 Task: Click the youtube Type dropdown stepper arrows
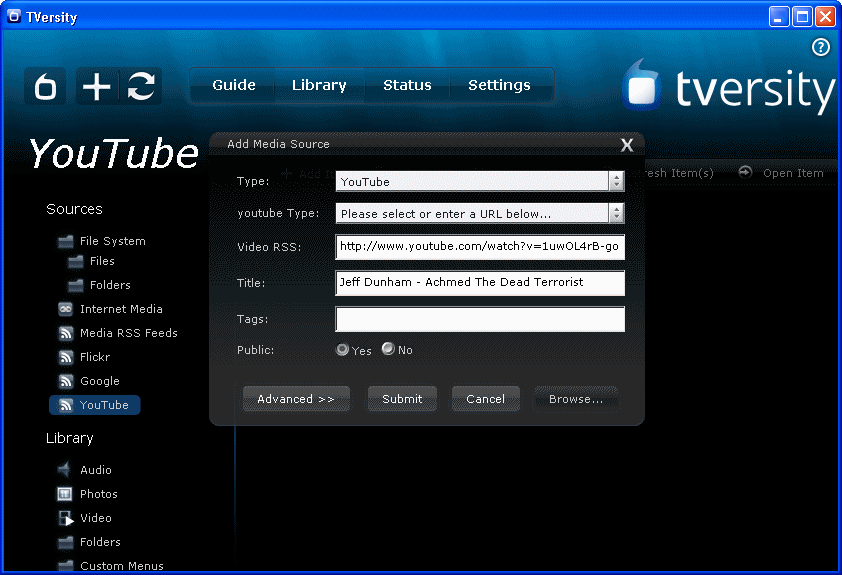[616, 214]
